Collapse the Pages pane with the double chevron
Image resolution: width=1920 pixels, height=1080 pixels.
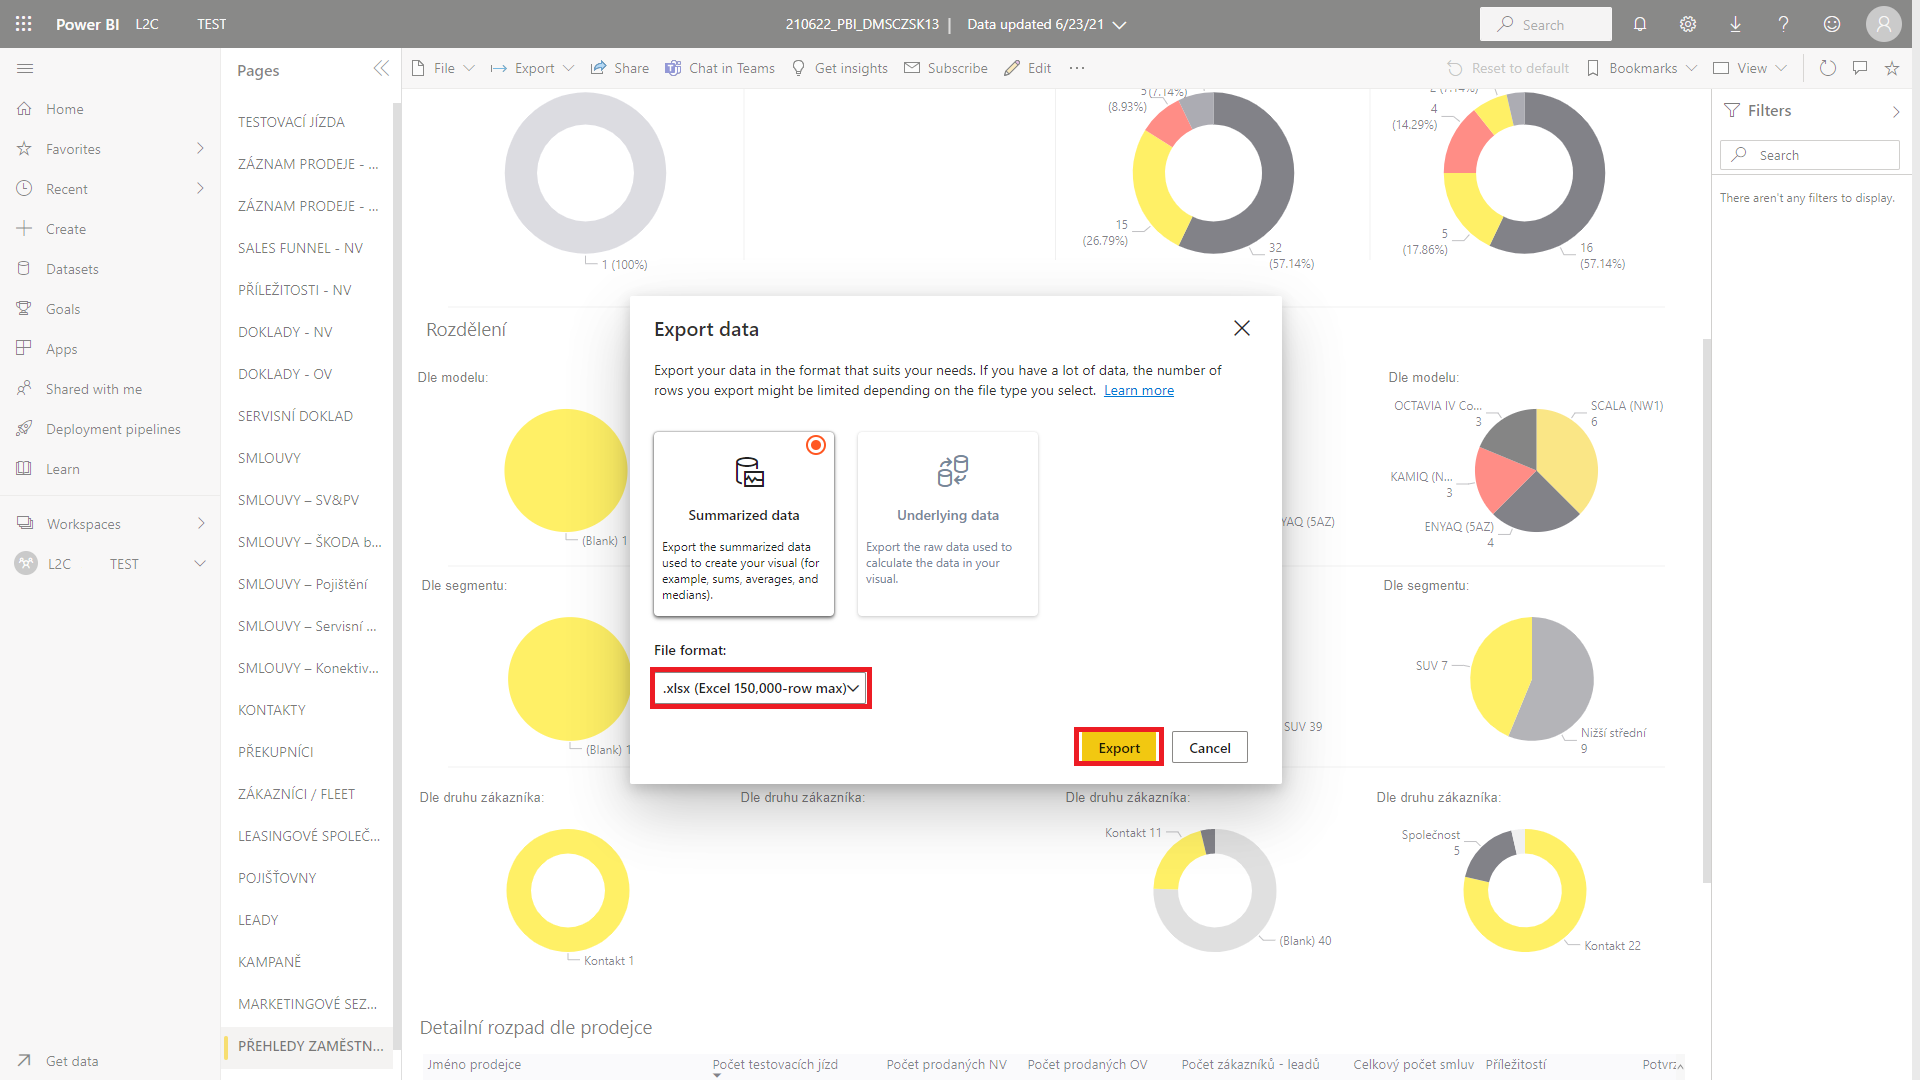(x=381, y=68)
